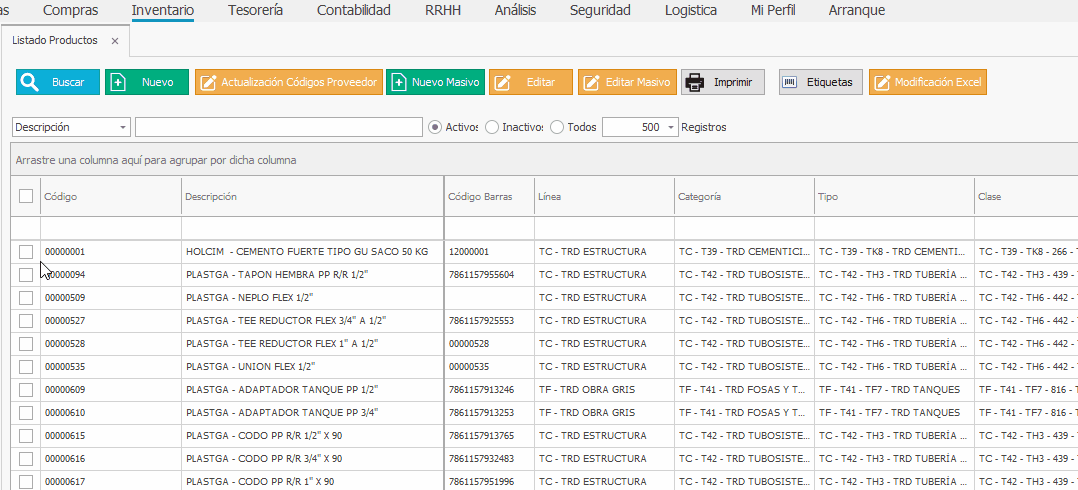Select the Activos radio button
This screenshot has width=1078, height=490.
click(434, 127)
